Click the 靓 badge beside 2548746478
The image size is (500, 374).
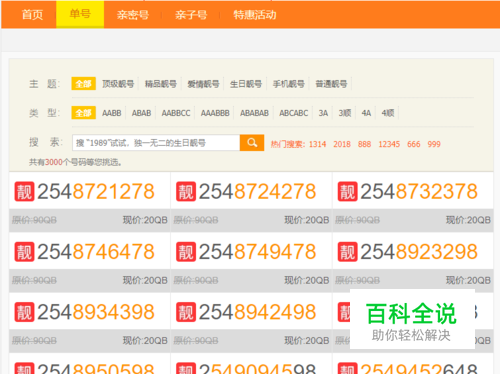pyautogui.click(x=24, y=252)
